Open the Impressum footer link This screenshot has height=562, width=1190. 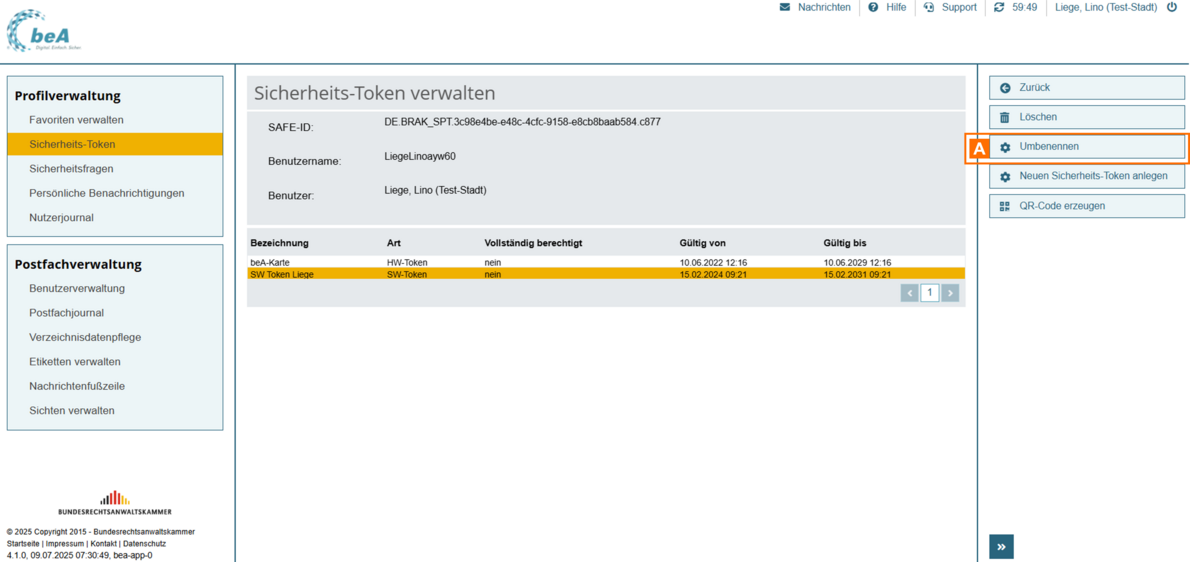[x=65, y=544]
